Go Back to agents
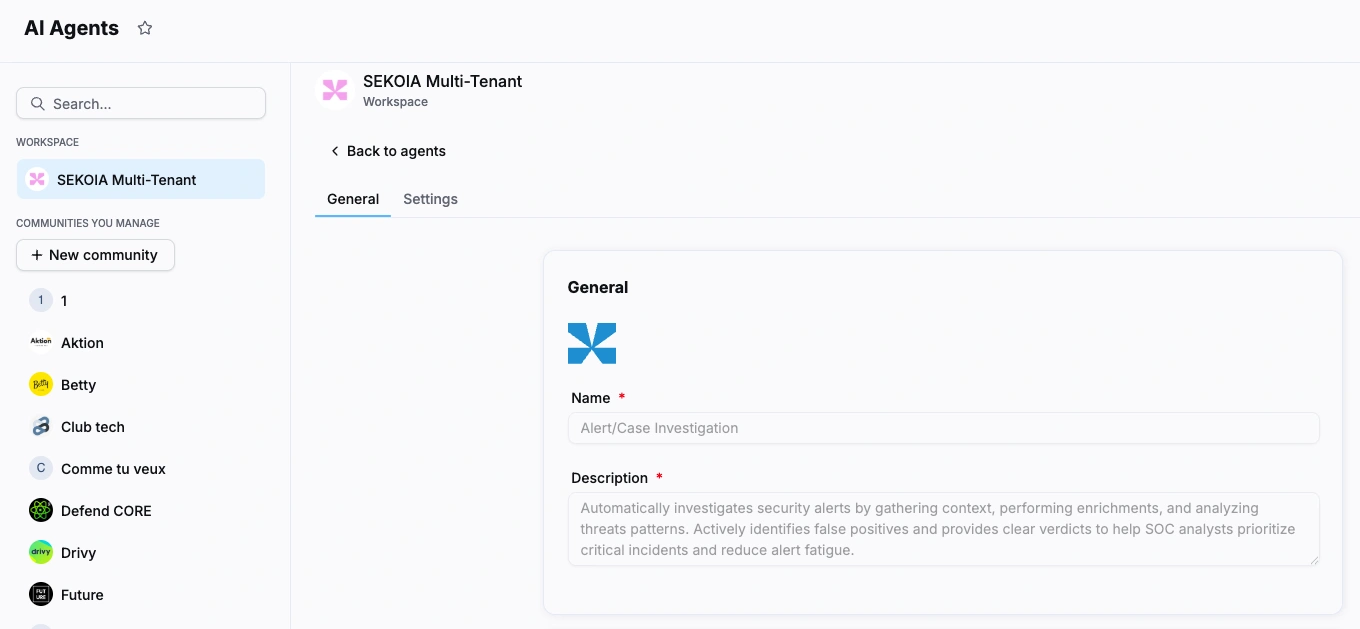This screenshot has width=1360, height=629. [388, 151]
